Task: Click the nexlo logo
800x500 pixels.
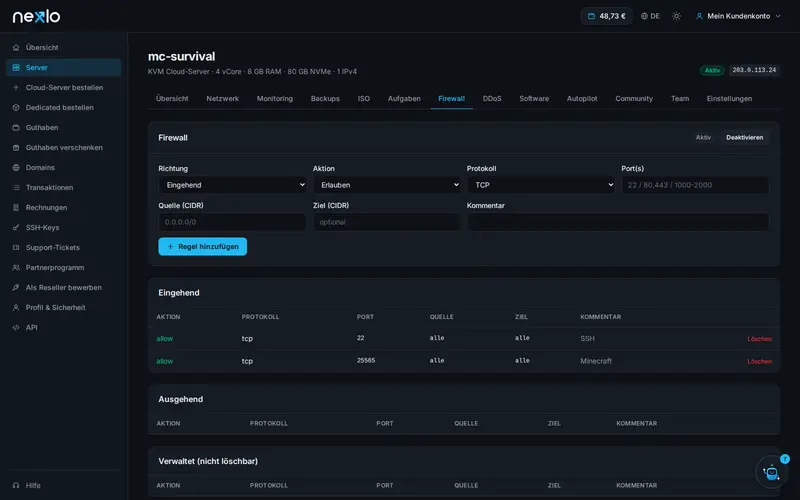Action: point(36,16)
